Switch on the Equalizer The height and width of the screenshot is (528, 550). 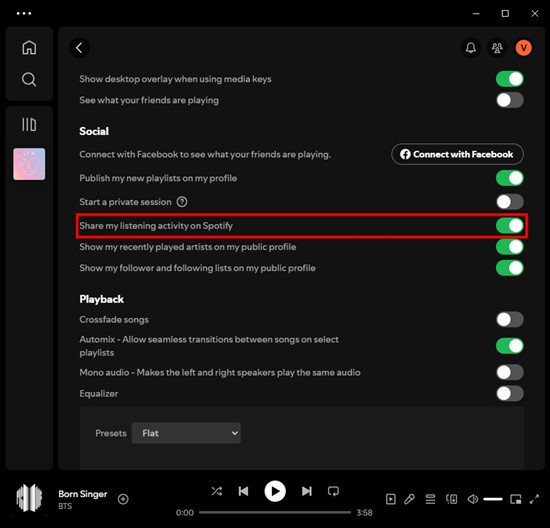510,394
